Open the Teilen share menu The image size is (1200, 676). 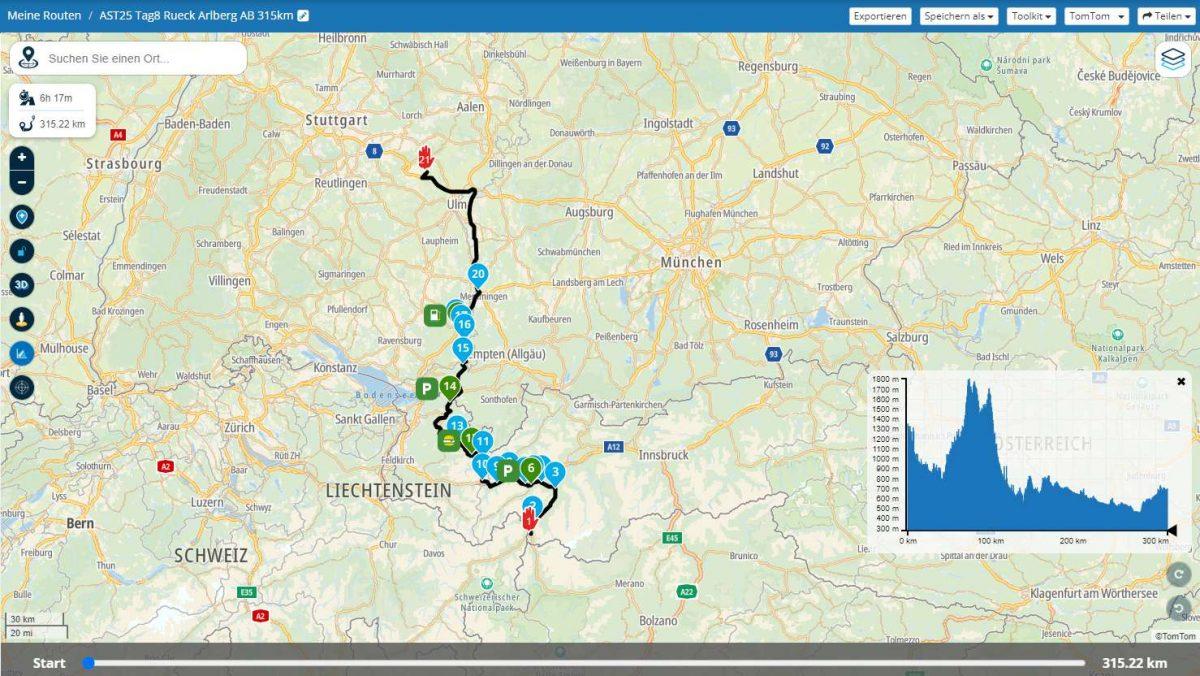pos(1166,16)
